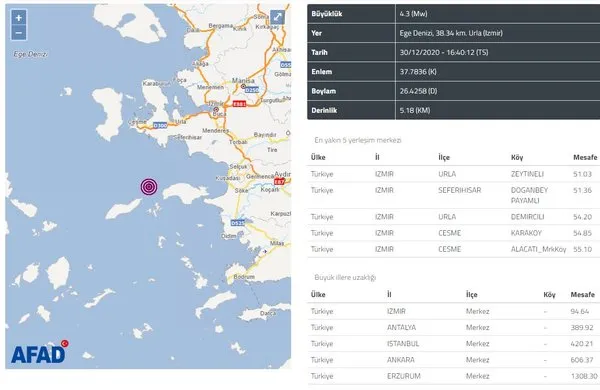This screenshot has width=600, height=390.
Task: Click the ANKARA row in big cities table
Action: point(453,360)
